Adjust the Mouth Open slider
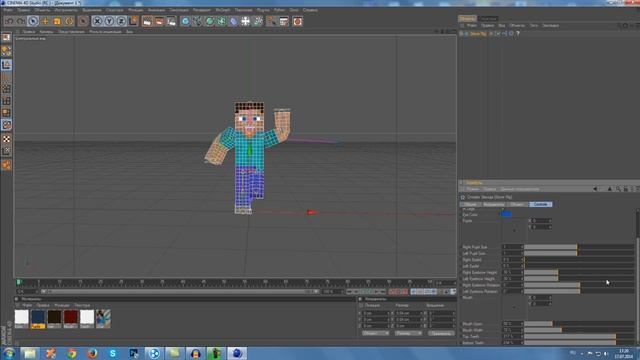The width and height of the screenshot is (640, 360). [x=579, y=324]
